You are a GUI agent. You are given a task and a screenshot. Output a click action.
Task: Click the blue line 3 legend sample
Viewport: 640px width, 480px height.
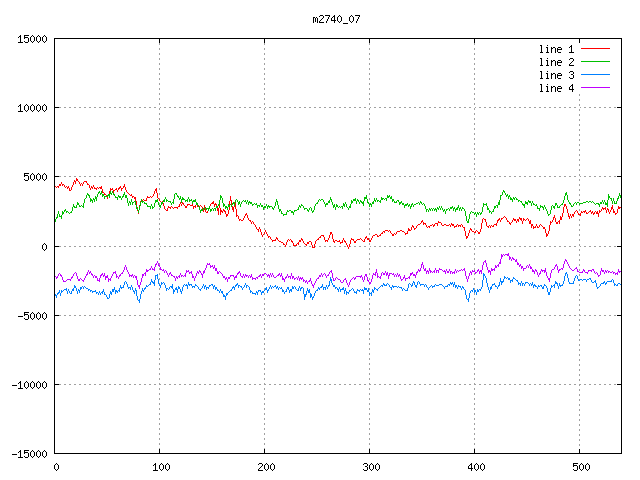[x=596, y=75]
